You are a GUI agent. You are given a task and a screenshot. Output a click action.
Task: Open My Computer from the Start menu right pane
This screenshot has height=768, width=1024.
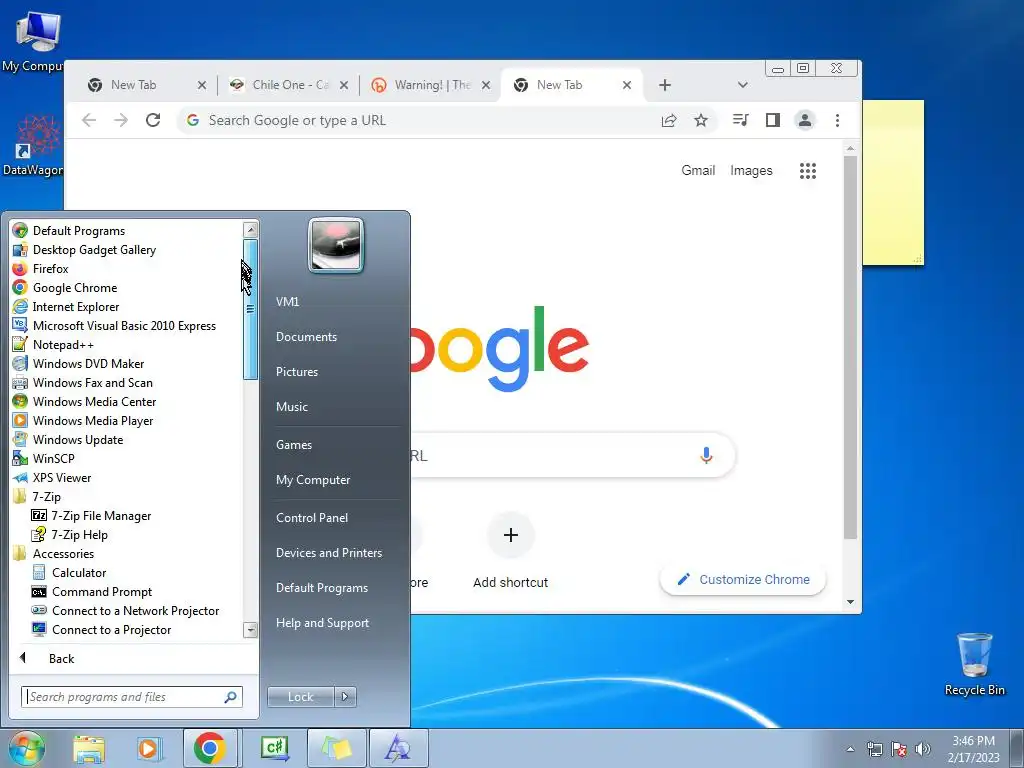coord(313,480)
